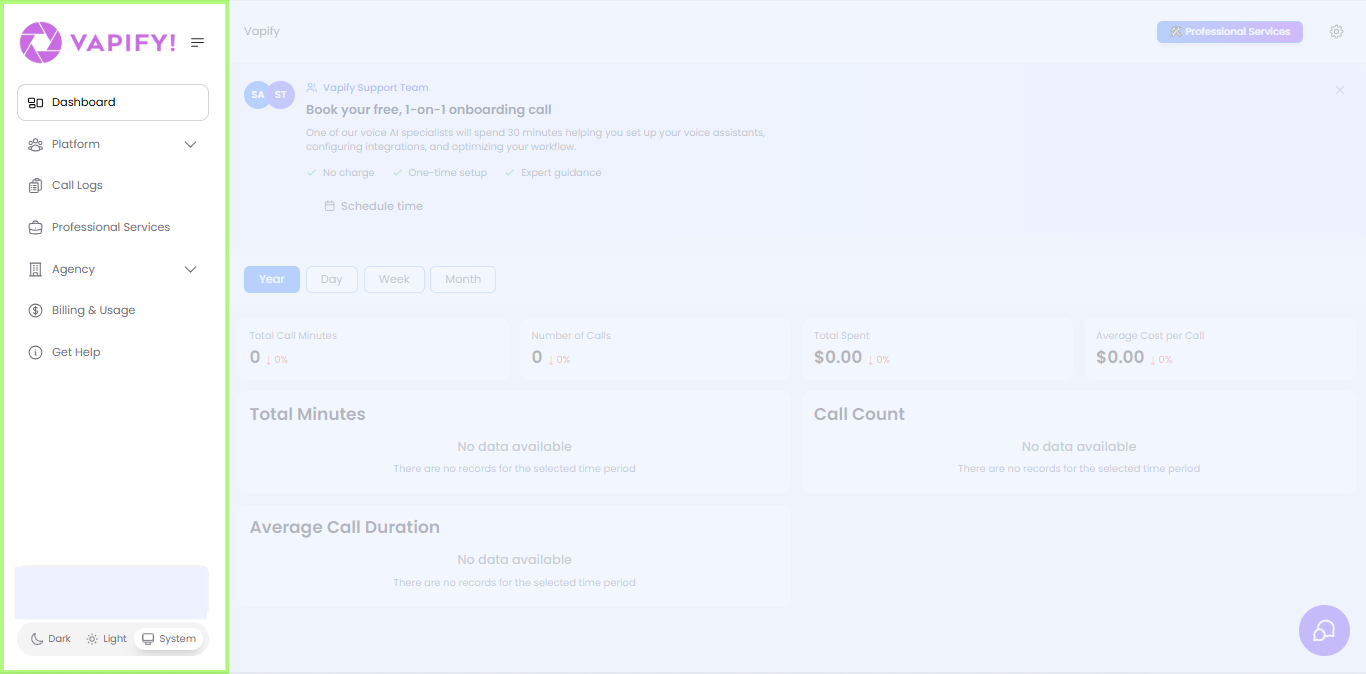
Task: Click the Number of Calls stat card
Action: coord(655,349)
